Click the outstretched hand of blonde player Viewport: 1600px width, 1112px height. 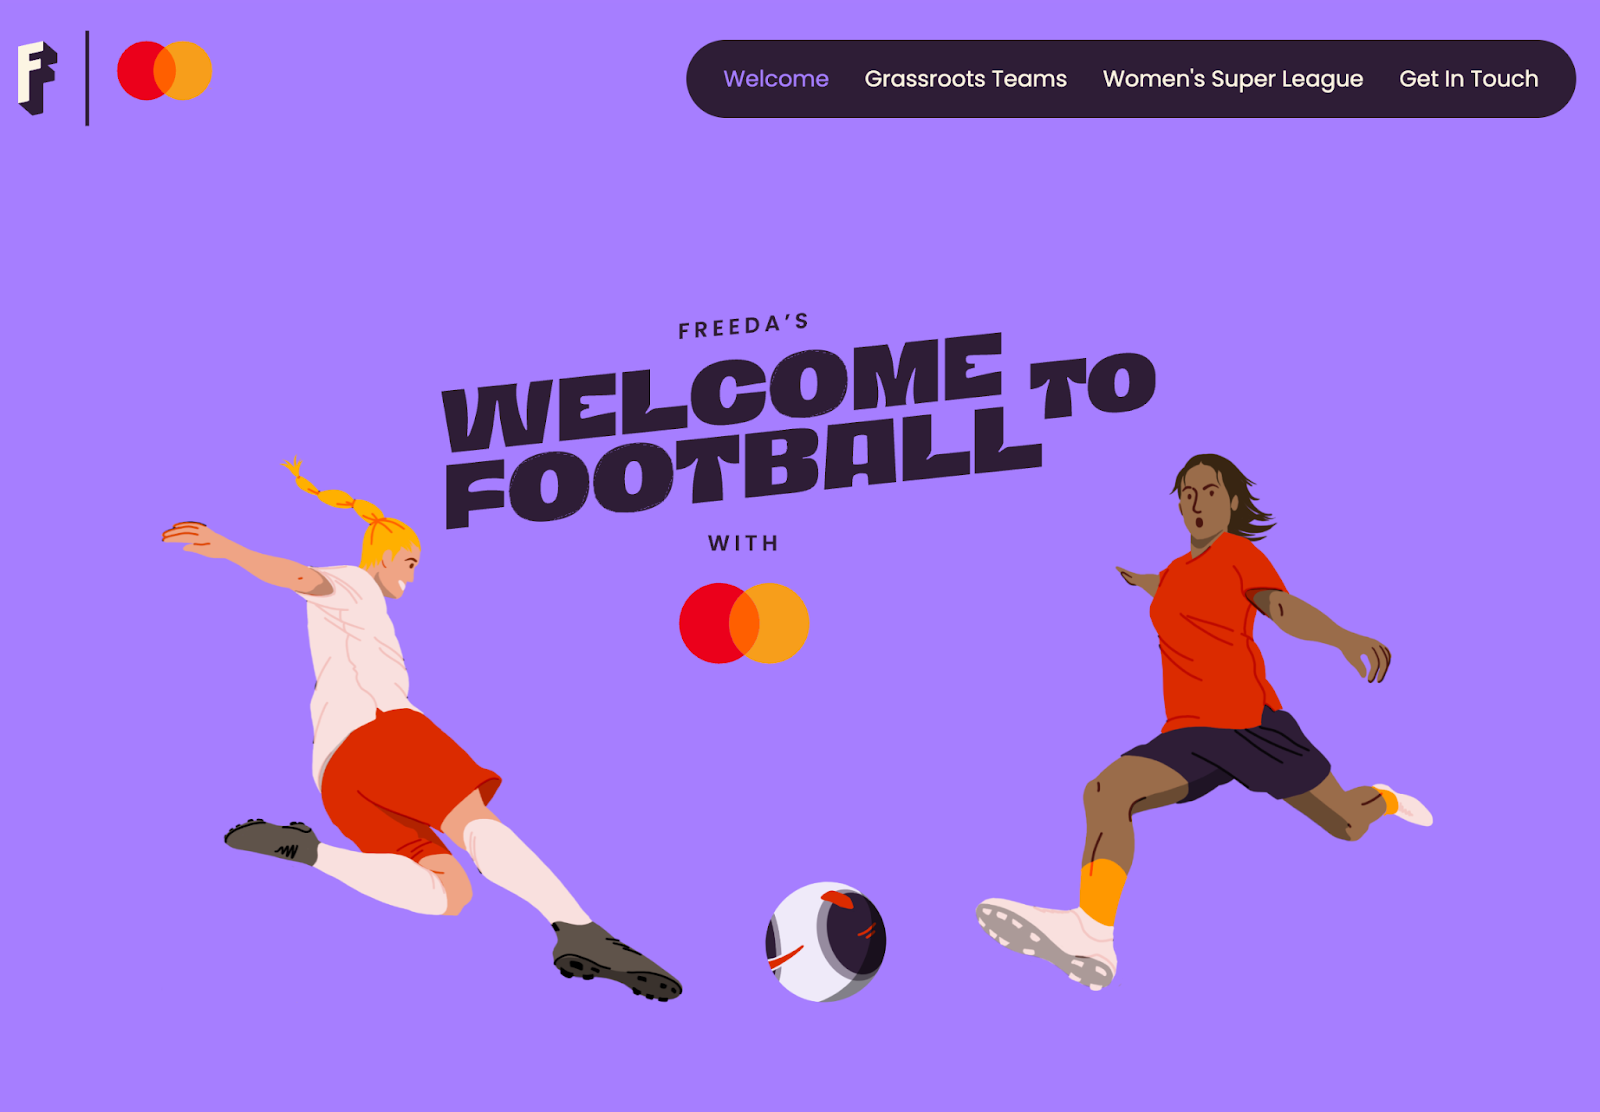190,536
